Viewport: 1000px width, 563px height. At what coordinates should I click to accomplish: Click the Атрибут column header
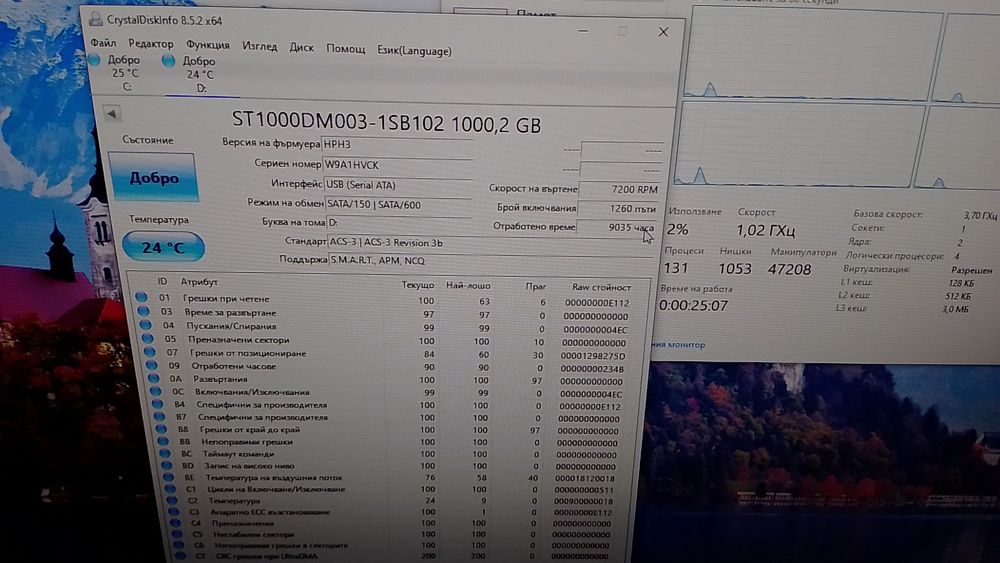(199, 281)
